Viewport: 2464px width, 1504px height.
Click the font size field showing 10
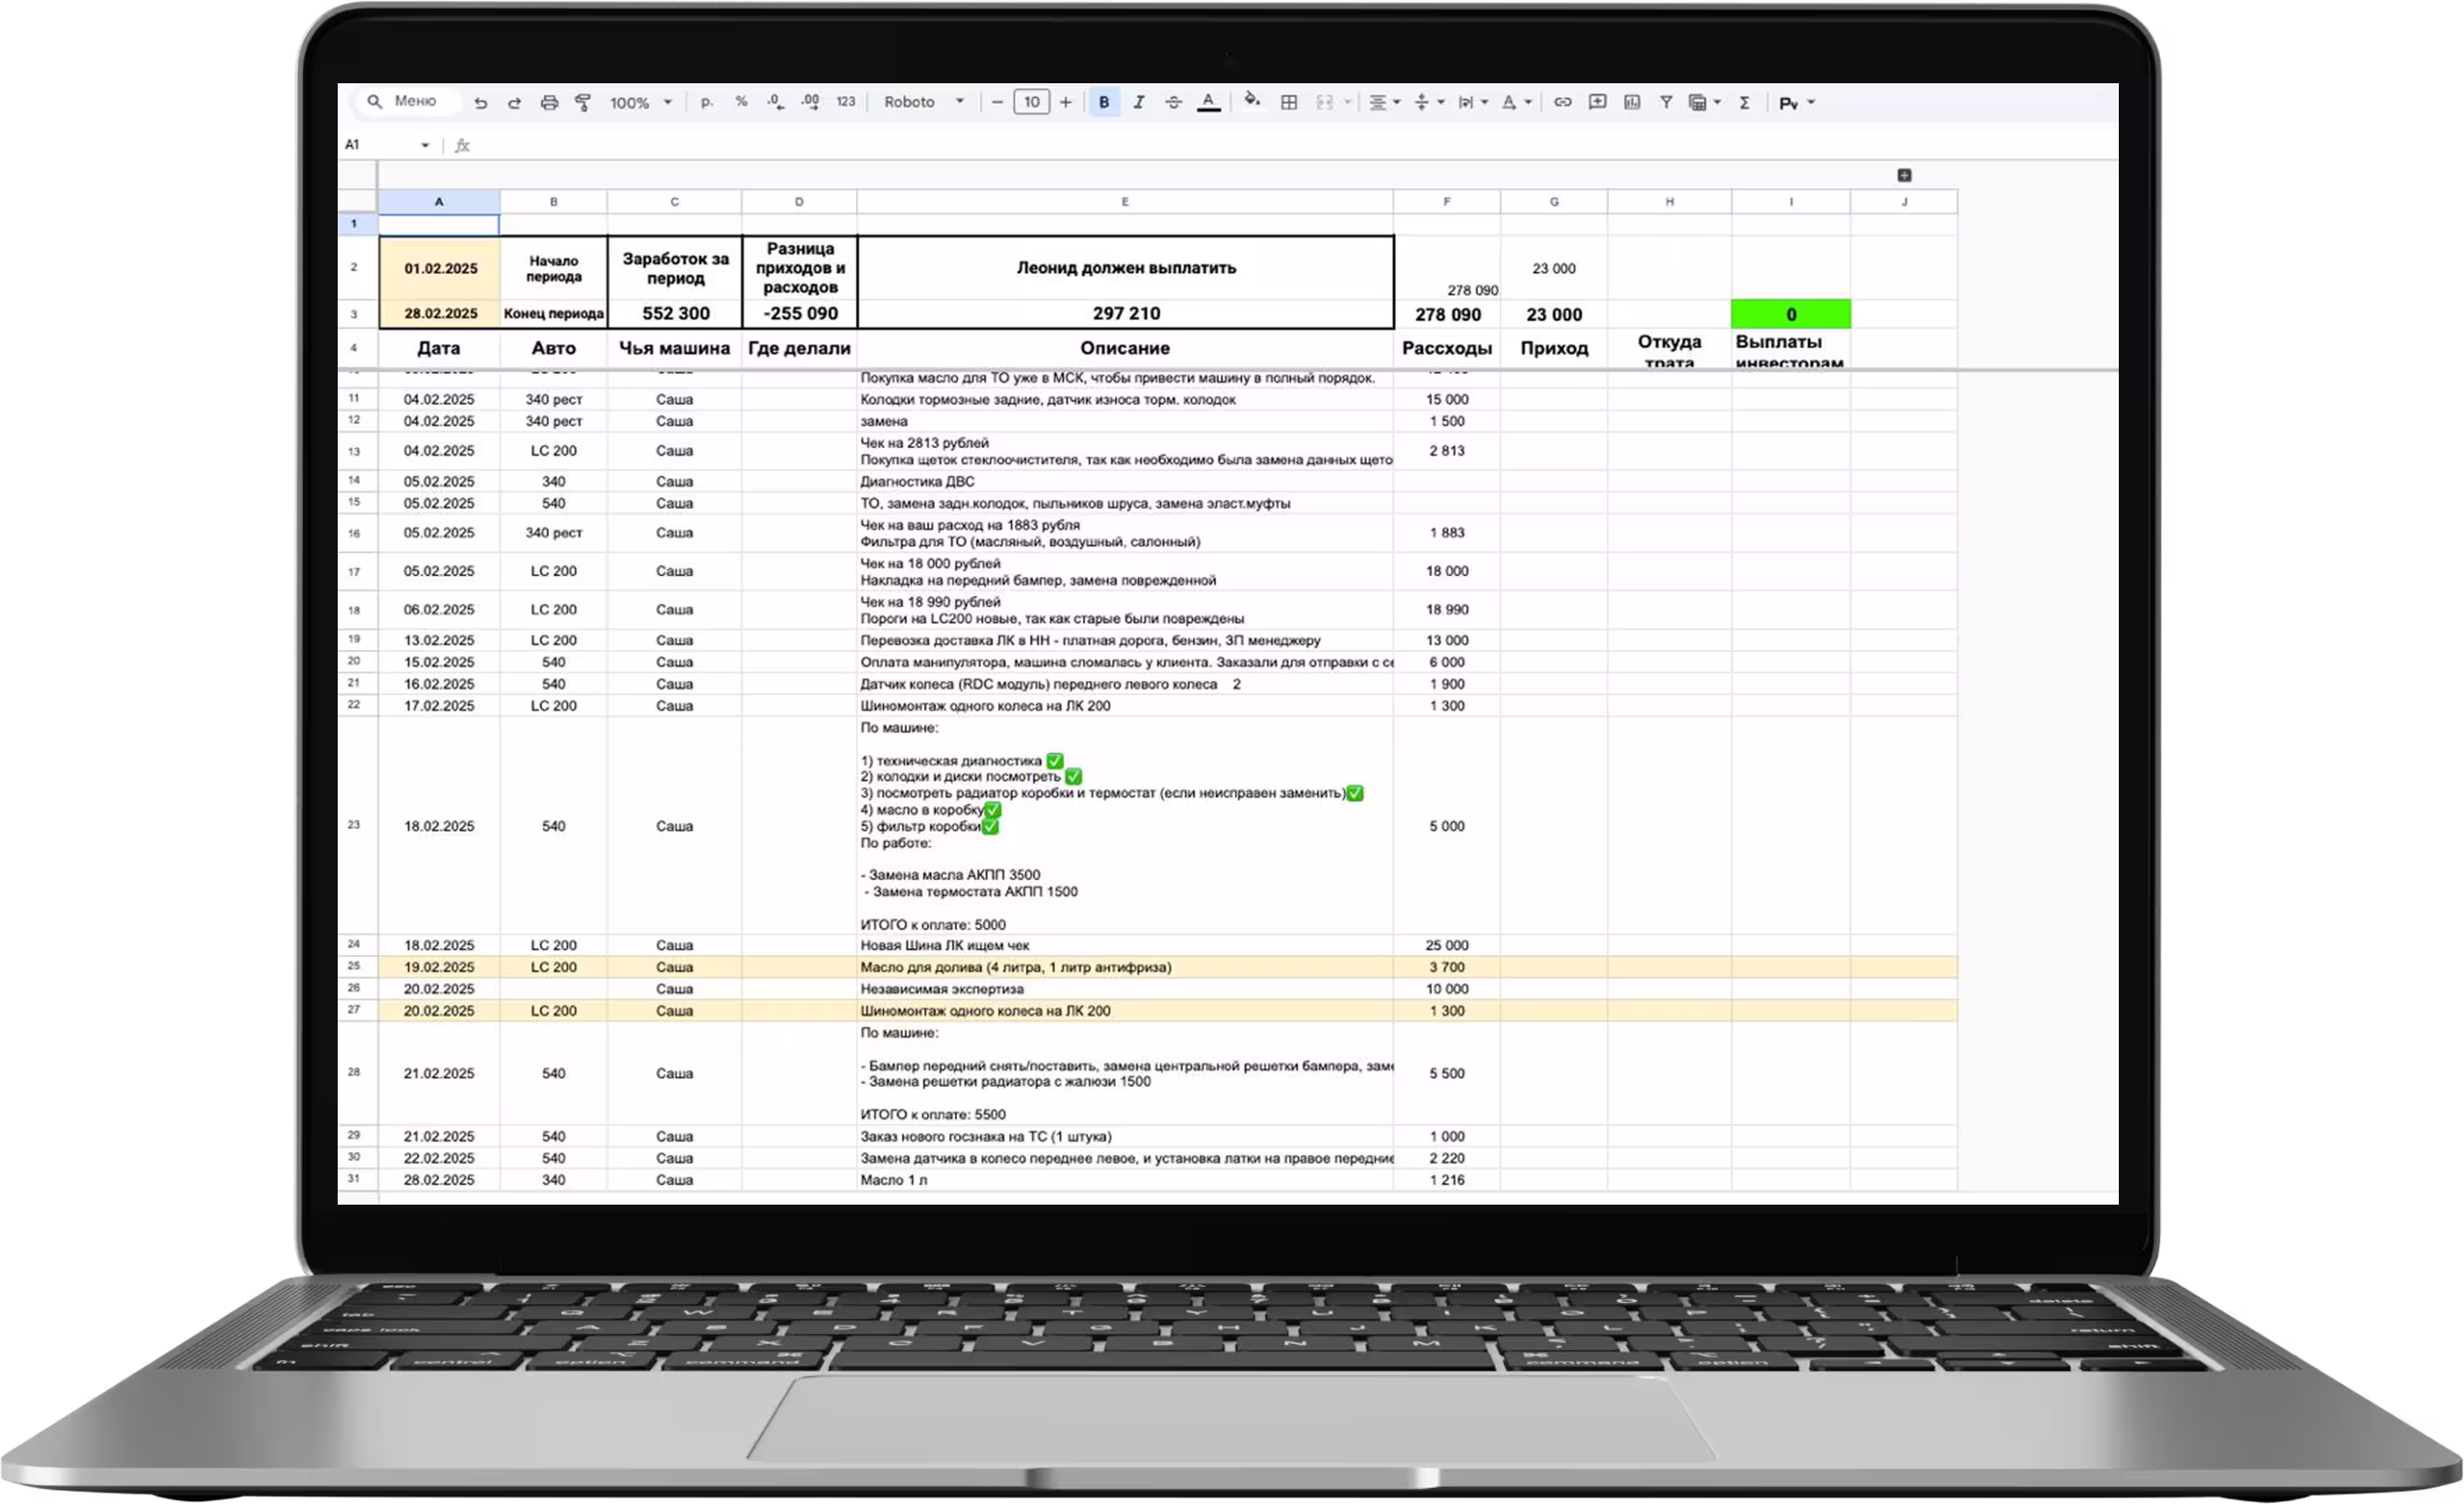(x=1032, y=102)
